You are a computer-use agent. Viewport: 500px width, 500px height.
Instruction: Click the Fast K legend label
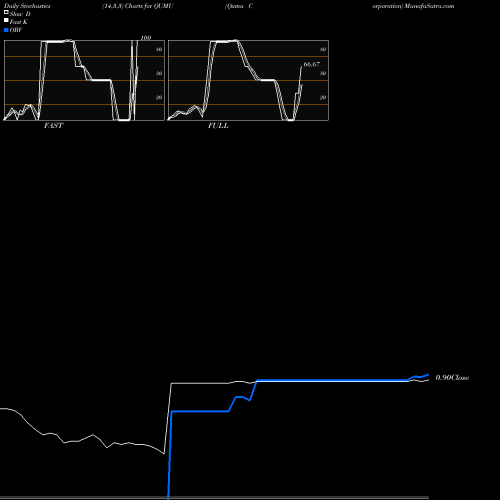(19, 22)
